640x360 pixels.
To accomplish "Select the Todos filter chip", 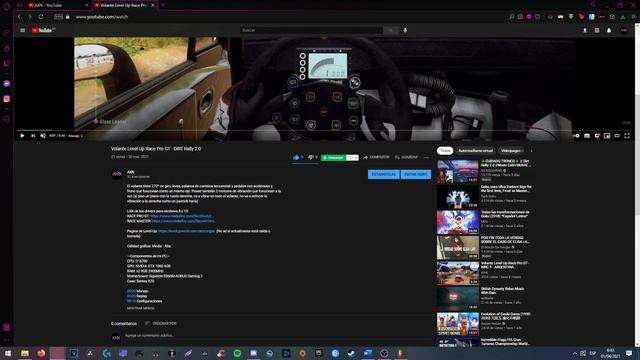I will pos(445,151).
